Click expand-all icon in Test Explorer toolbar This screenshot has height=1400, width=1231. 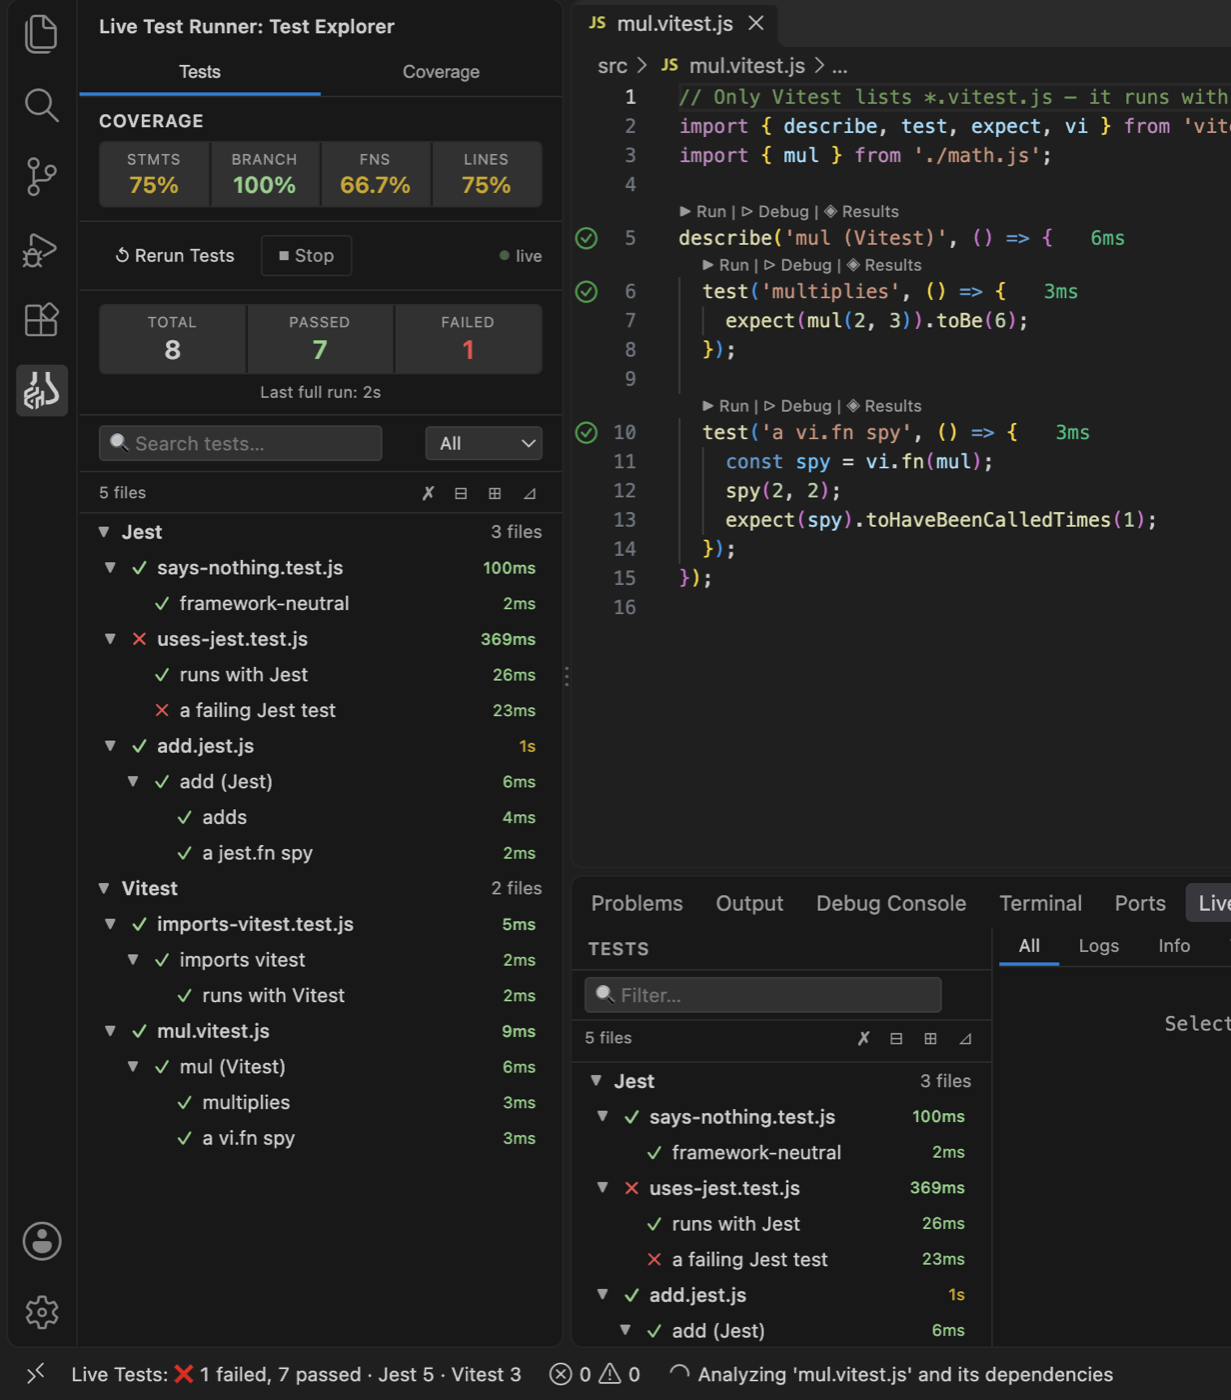tap(494, 493)
